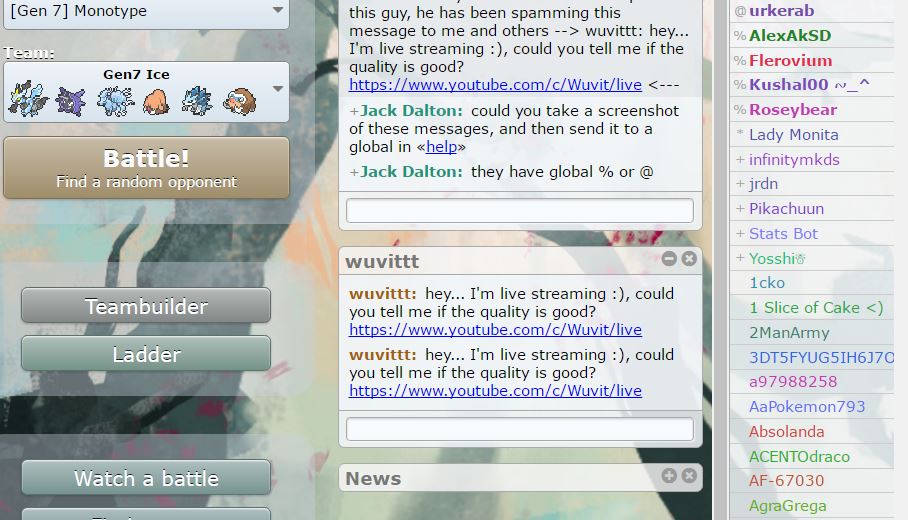
Task: Select user Stats Bot in the user list
Action: [812, 233]
